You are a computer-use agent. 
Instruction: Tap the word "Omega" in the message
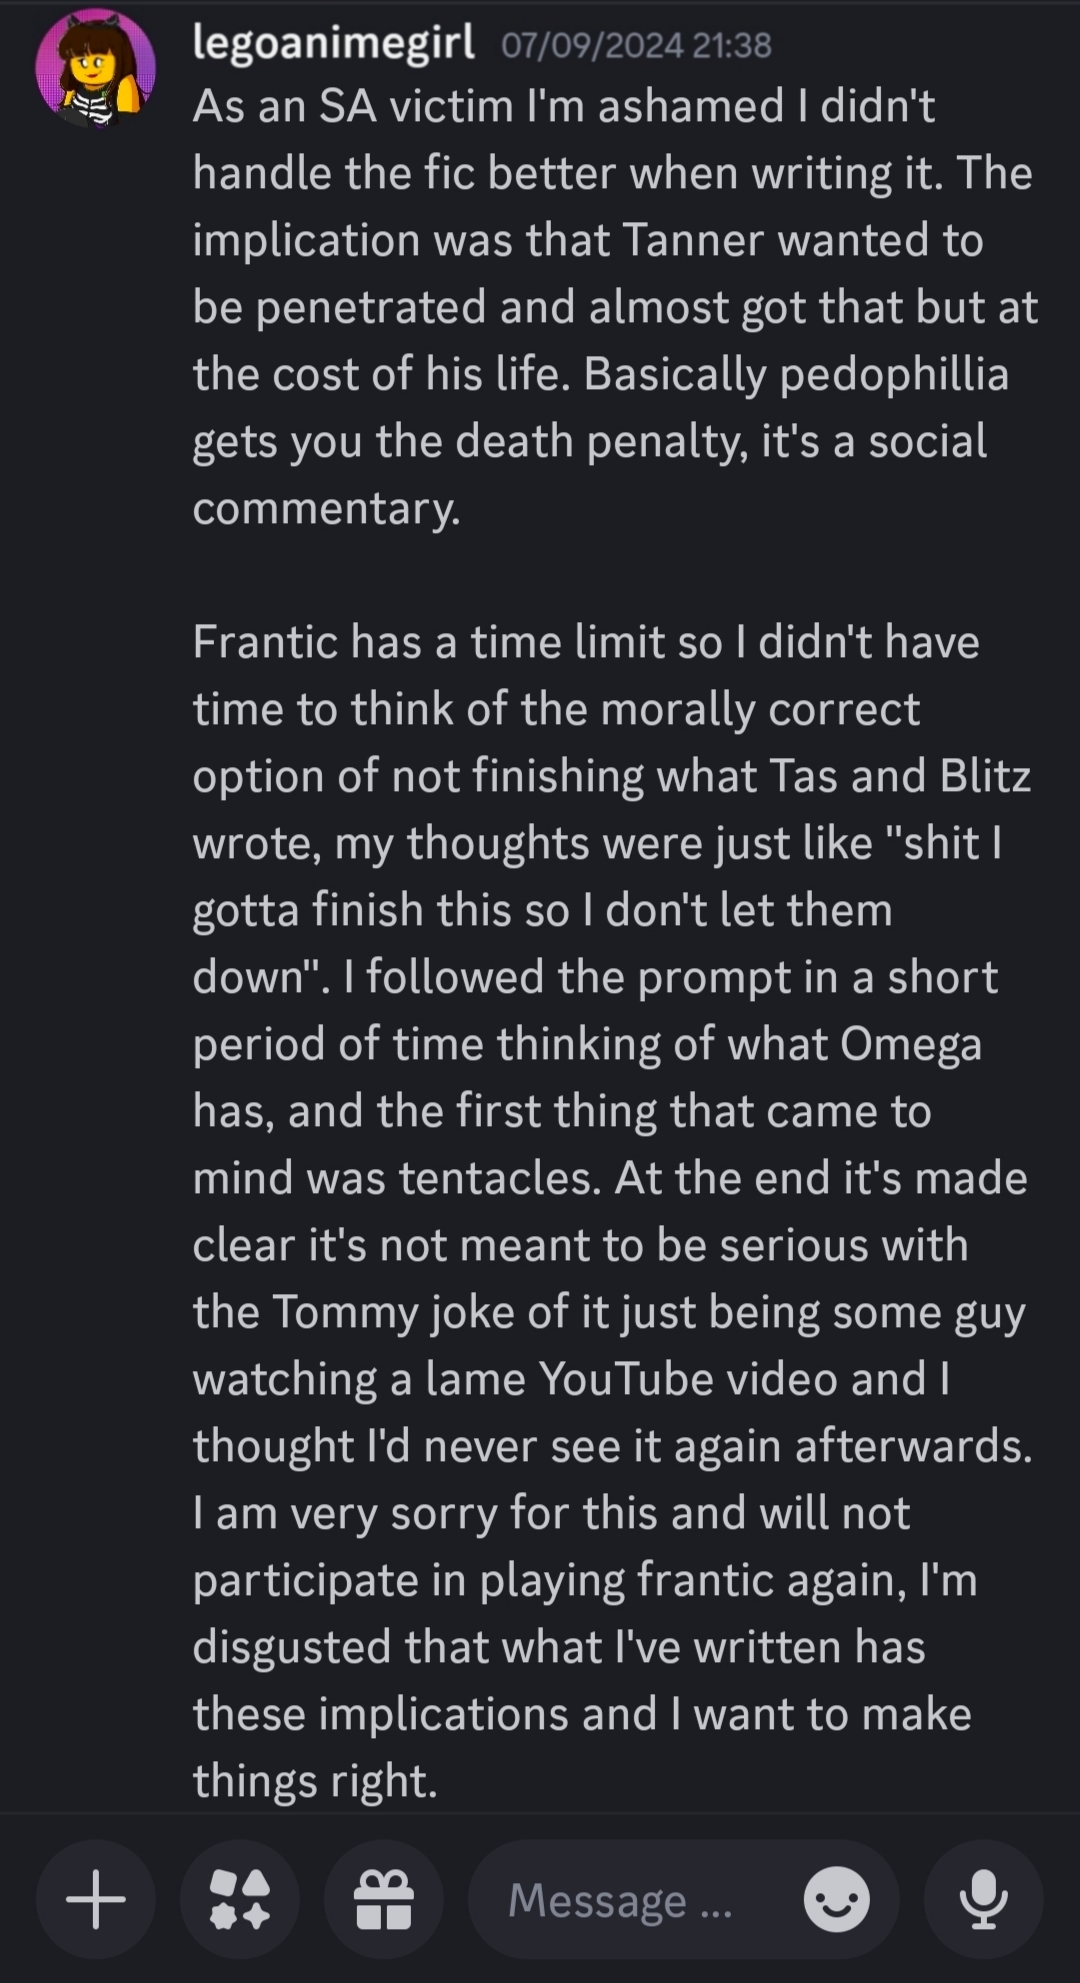click(910, 1044)
